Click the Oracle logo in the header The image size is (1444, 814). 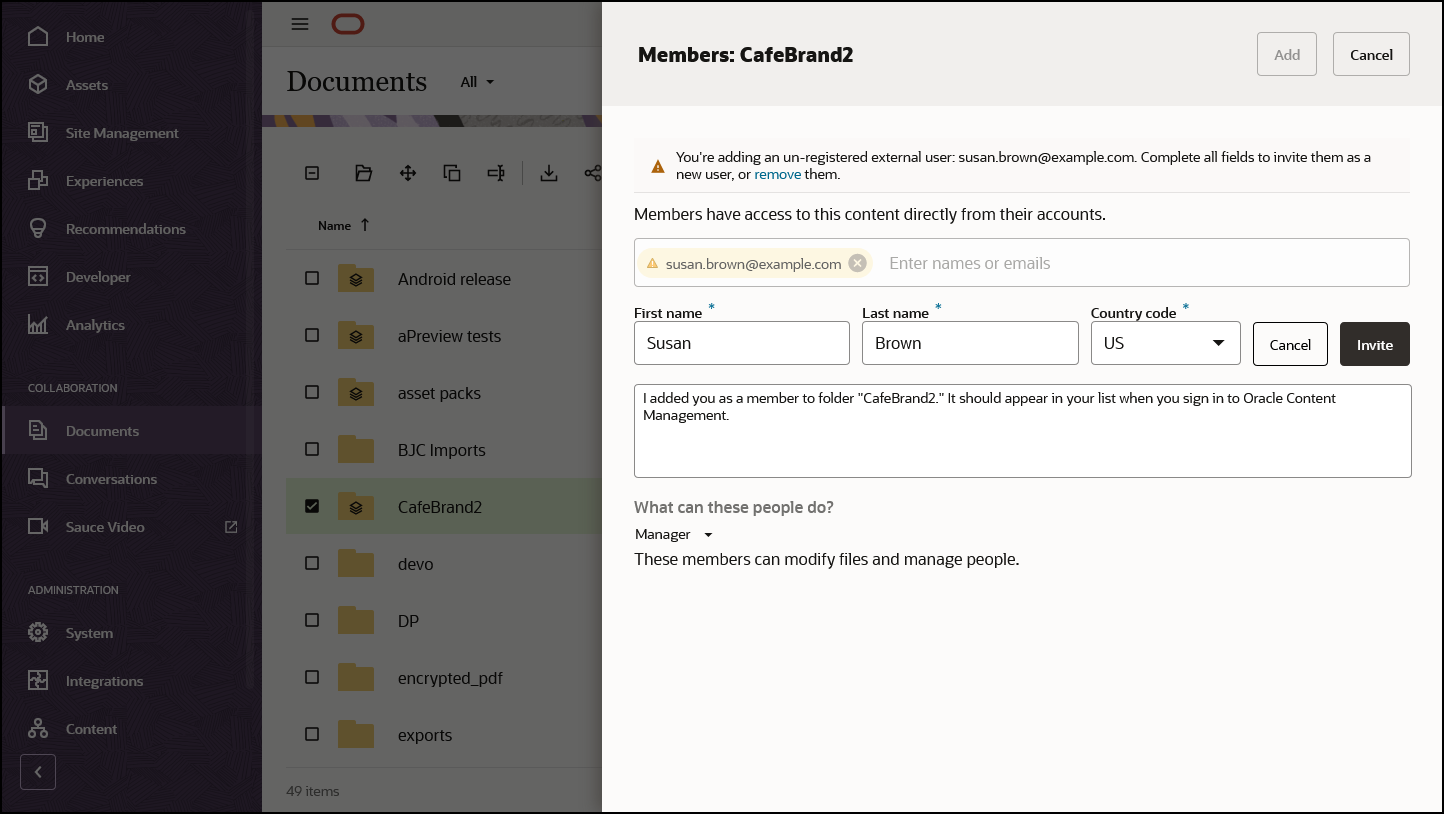(x=348, y=24)
